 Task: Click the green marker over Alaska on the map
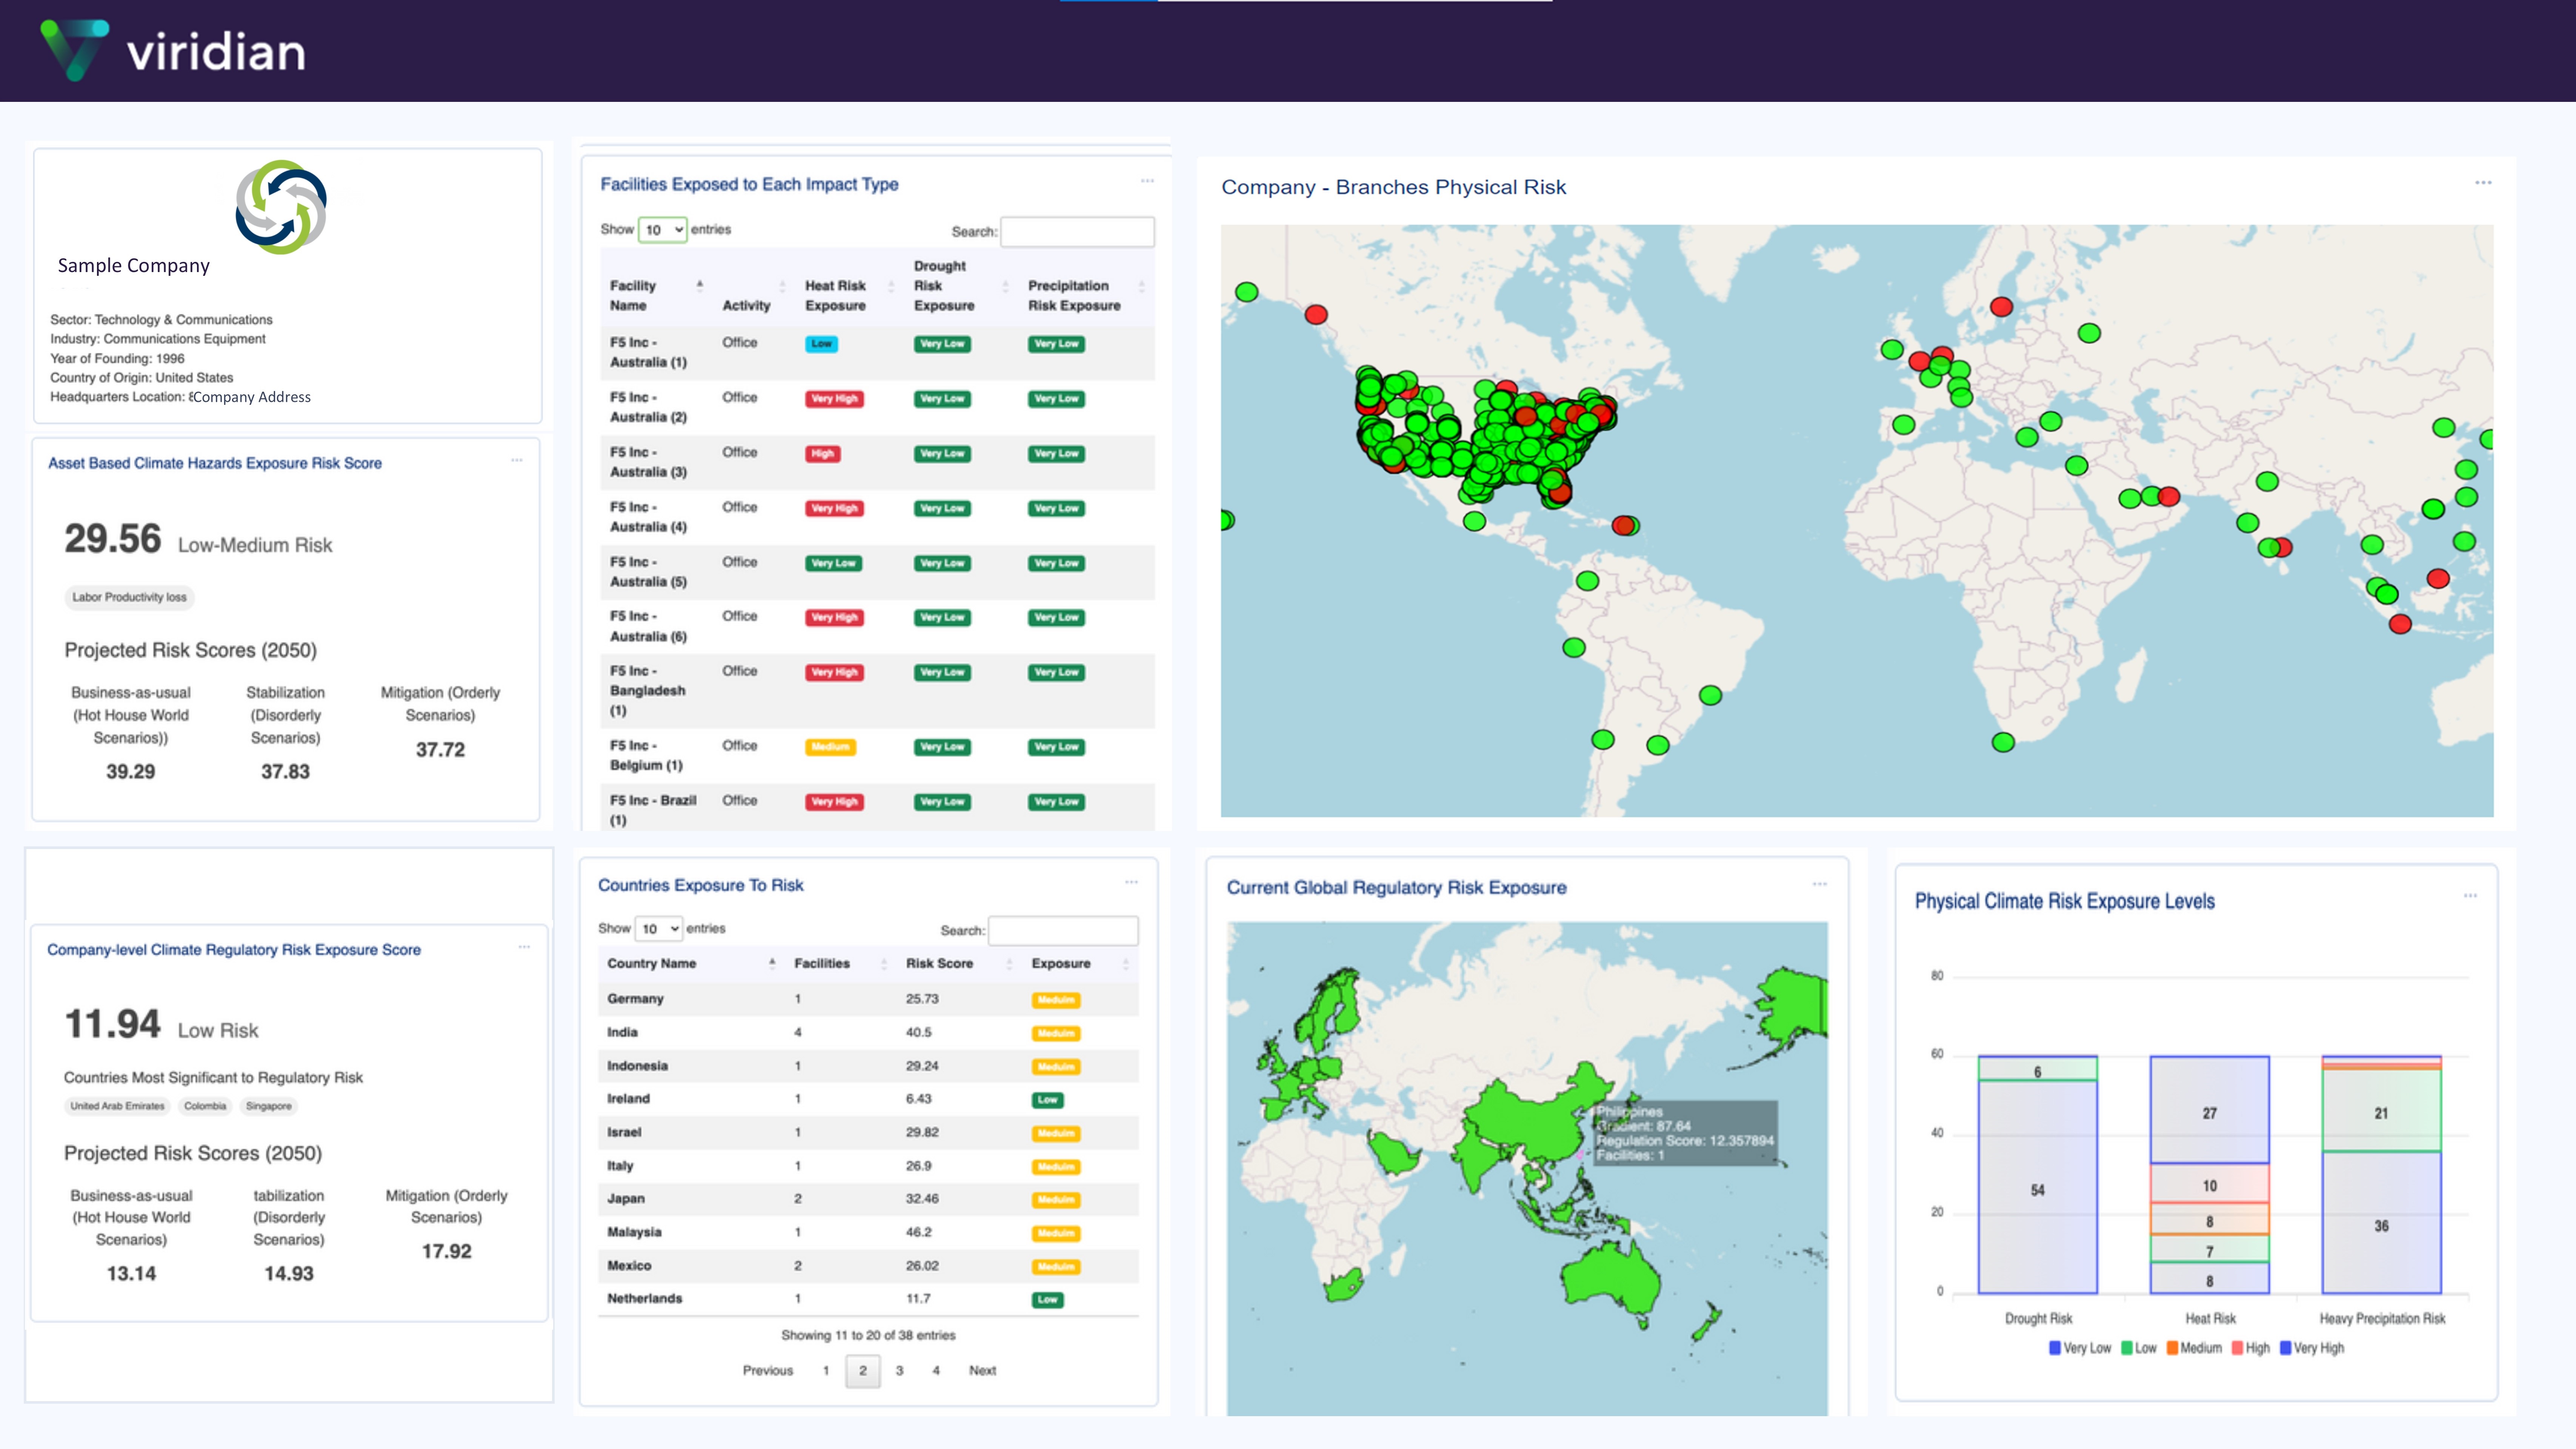click(x=1246, y=292)
